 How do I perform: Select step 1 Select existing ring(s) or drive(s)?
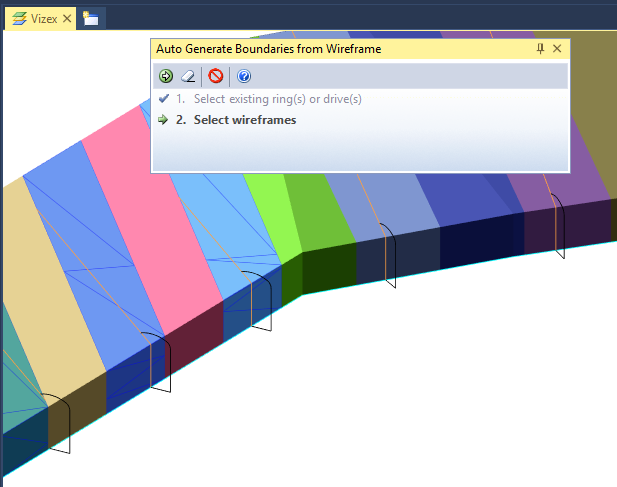260,99
